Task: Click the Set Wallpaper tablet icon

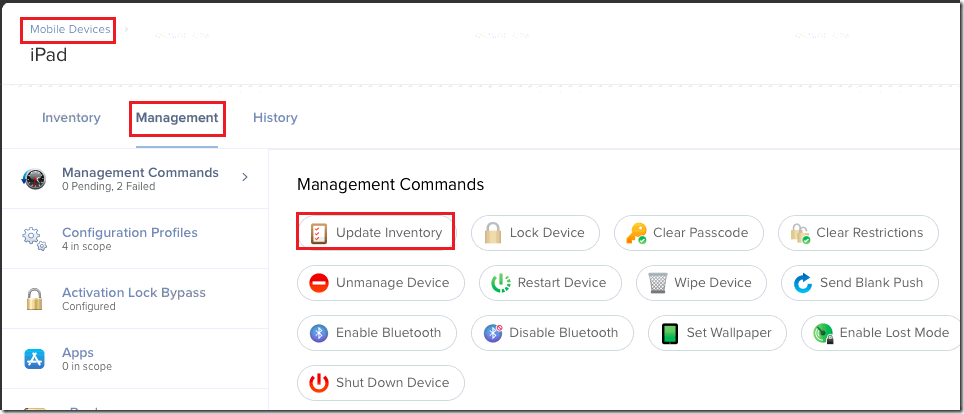Action: [670, 333]
